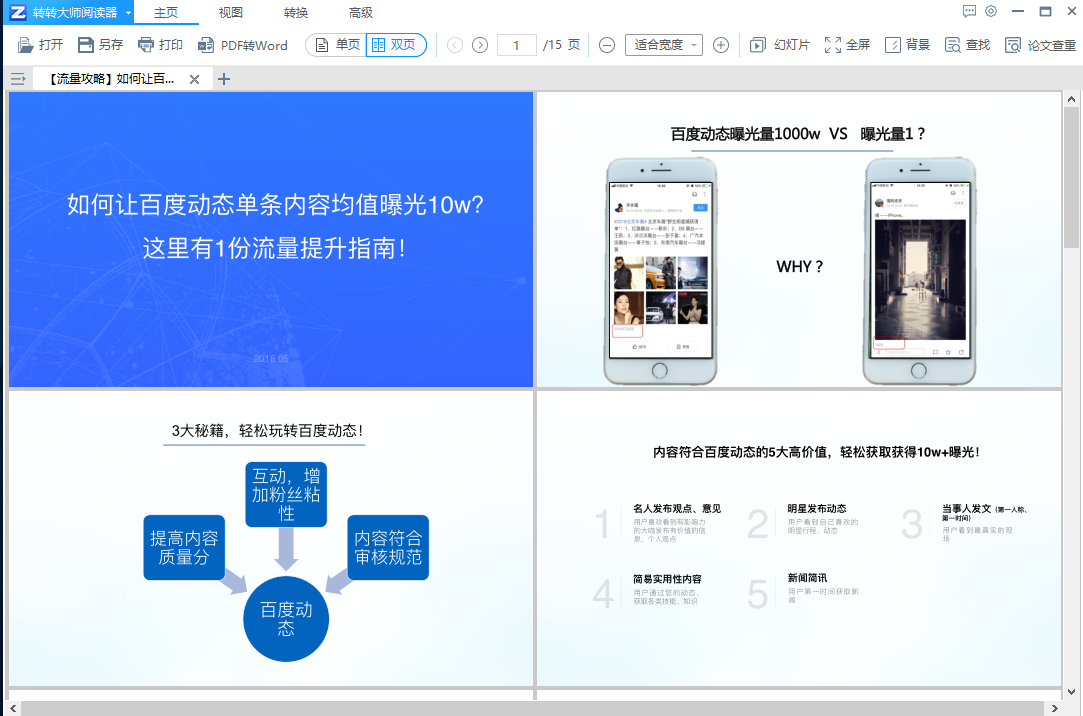Open a file with the 打开 button
The height and width of the screenshot is (716, 1083).
40,45
